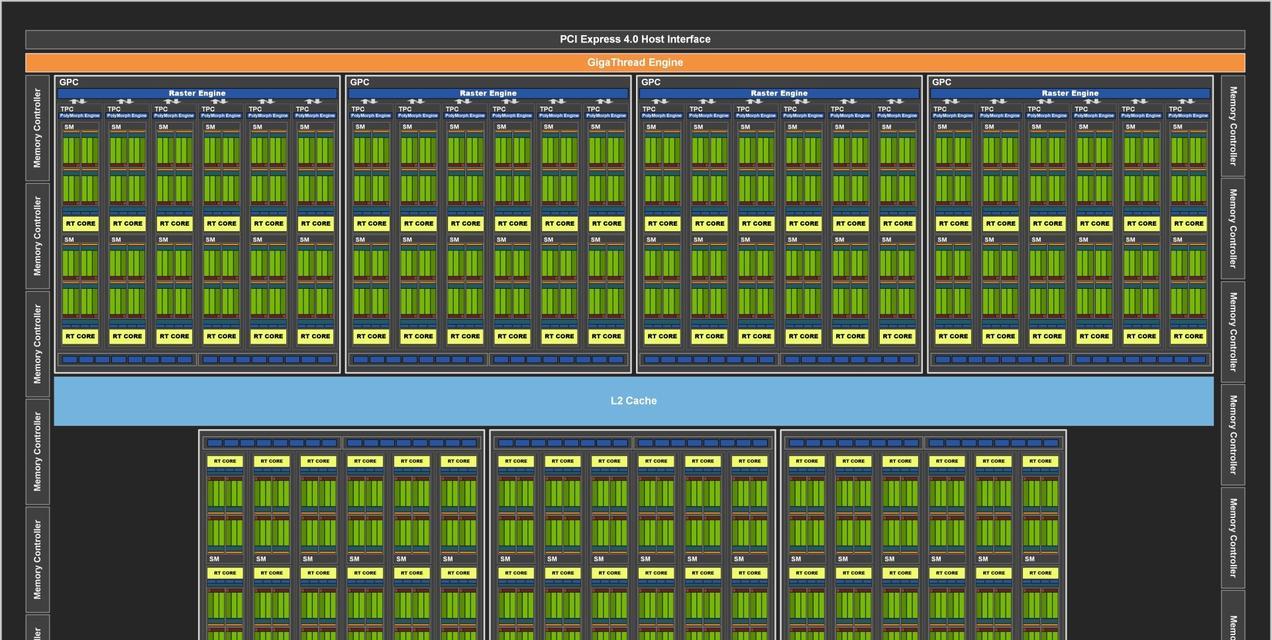Click the Raster Engine bar in the fourth GPC
The image size is (1272, 640).
click(1070, 93)
